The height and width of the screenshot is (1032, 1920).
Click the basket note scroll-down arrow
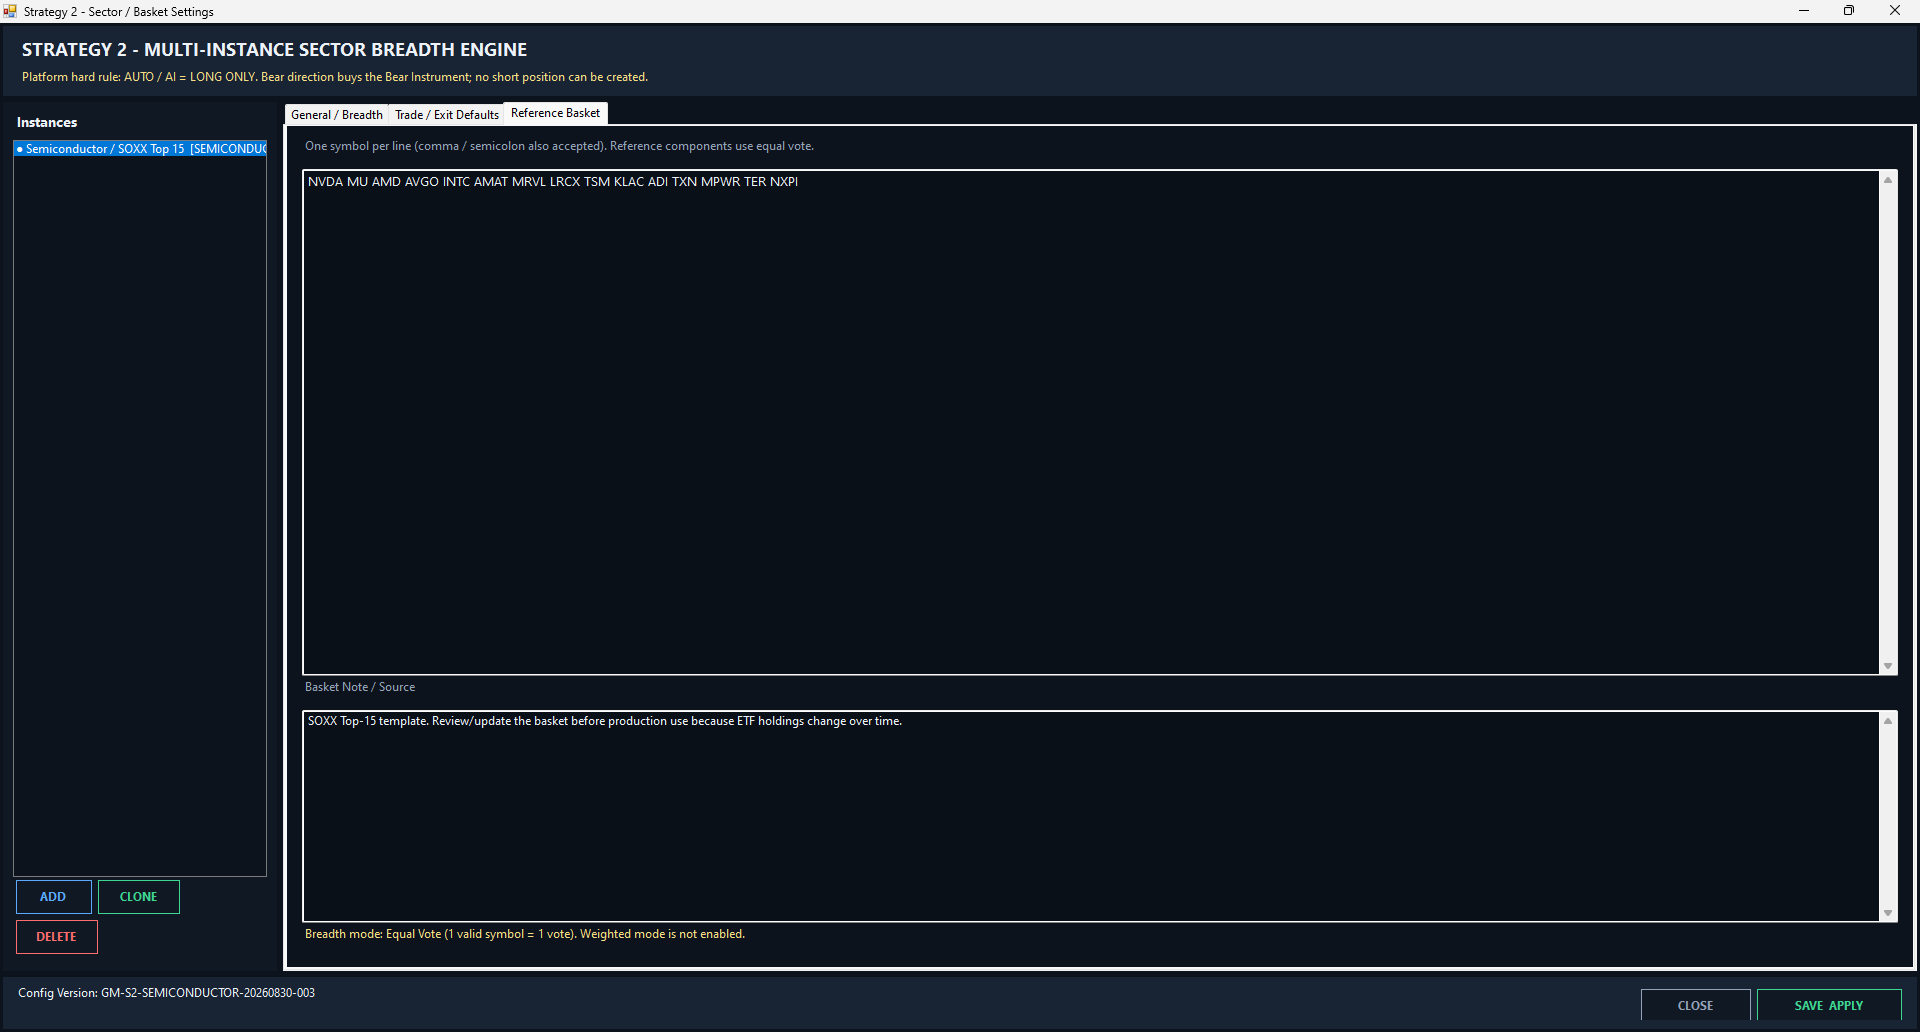(1888, 913)
